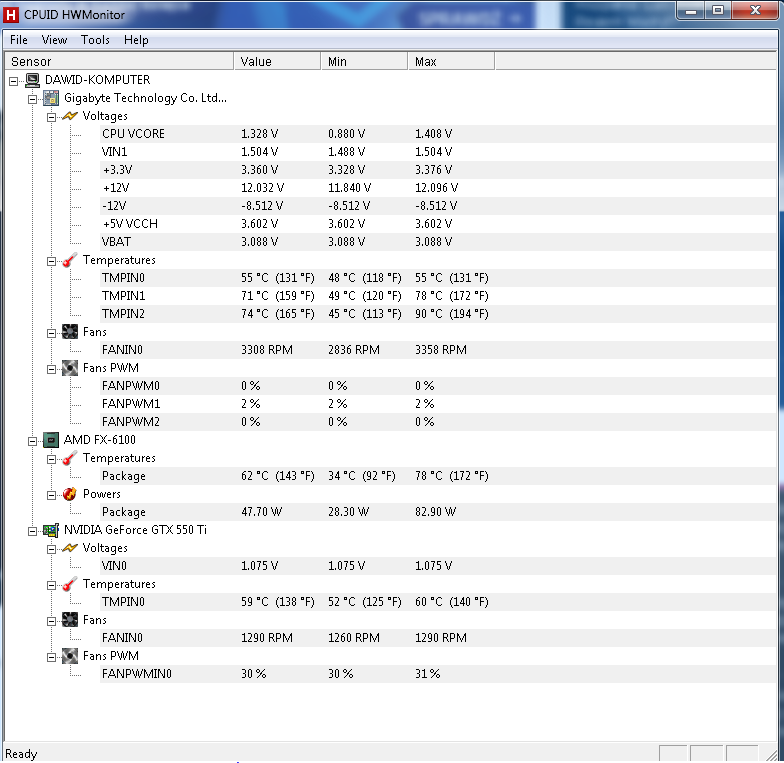
Task: Collapse the GeForce Temperatures group
Action: pos(51,586)
